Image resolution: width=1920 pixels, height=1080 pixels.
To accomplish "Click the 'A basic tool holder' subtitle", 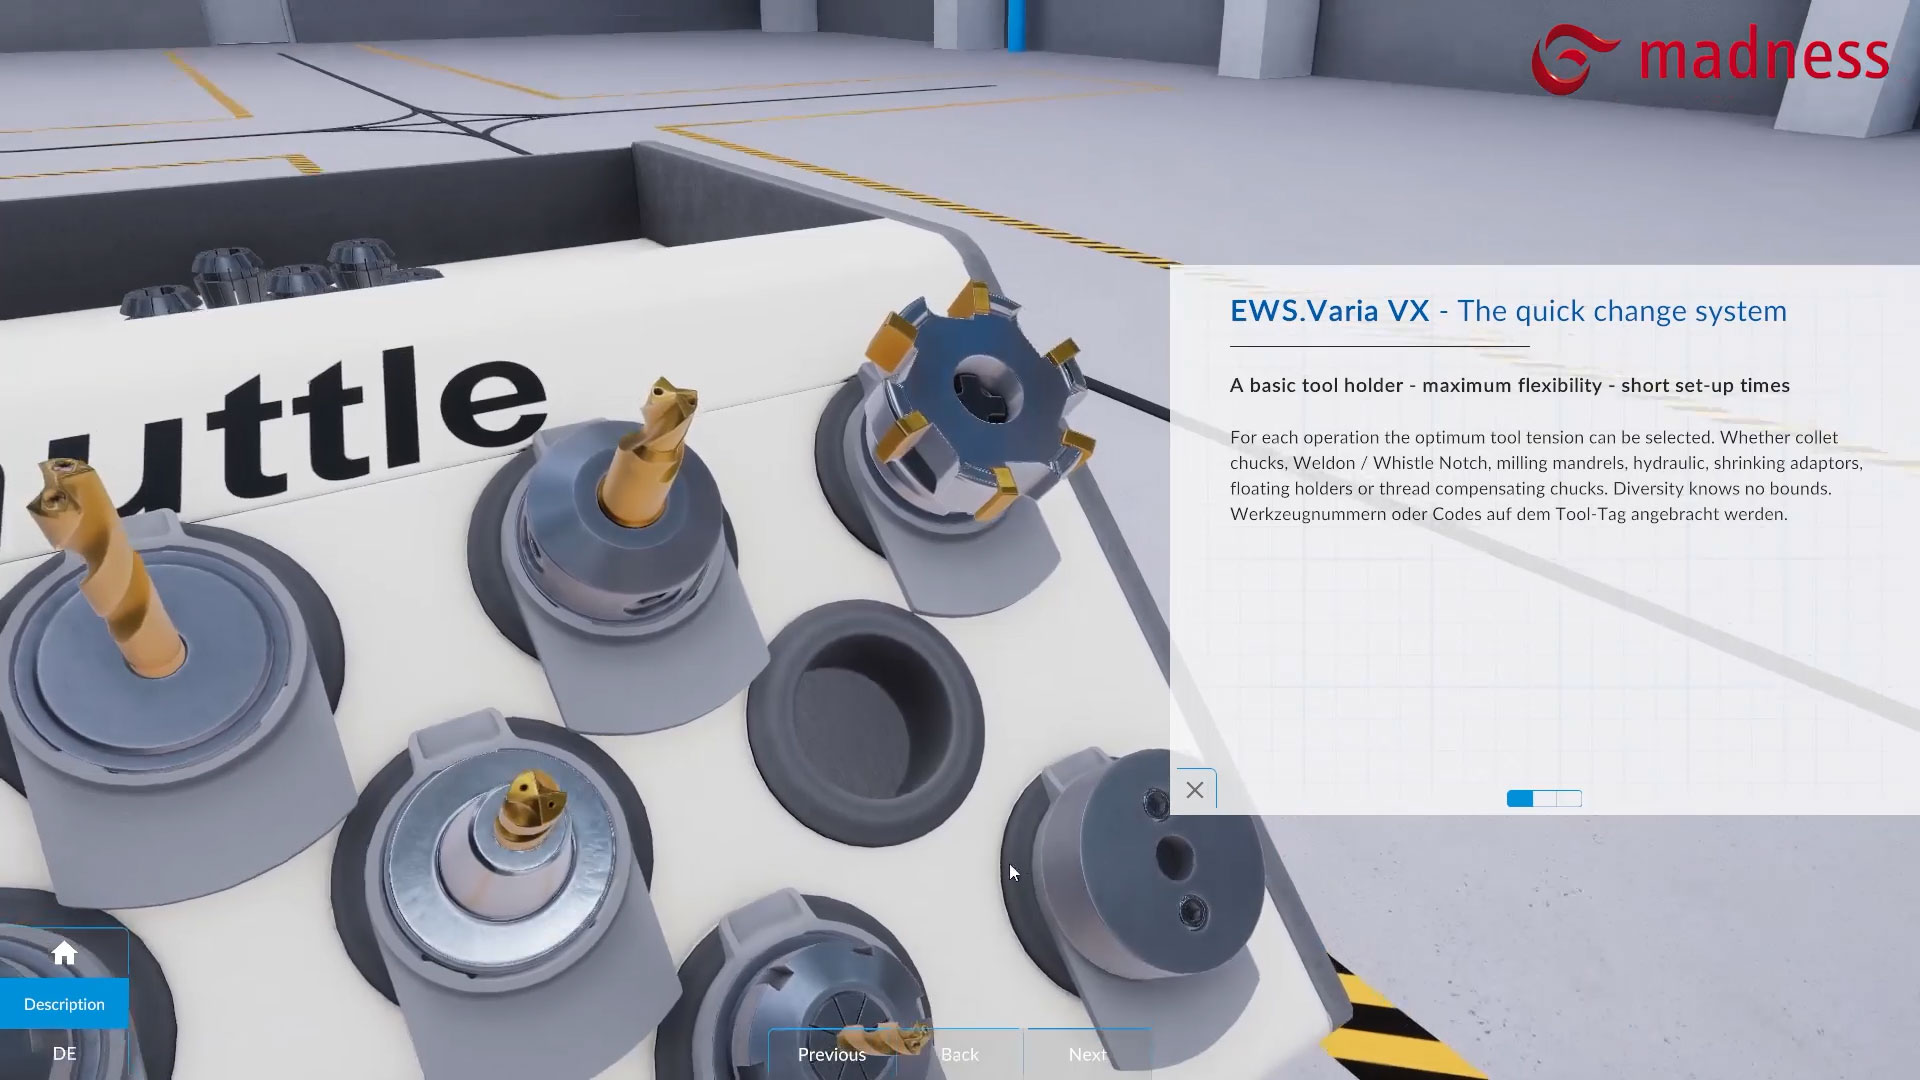I will 1510,385.
